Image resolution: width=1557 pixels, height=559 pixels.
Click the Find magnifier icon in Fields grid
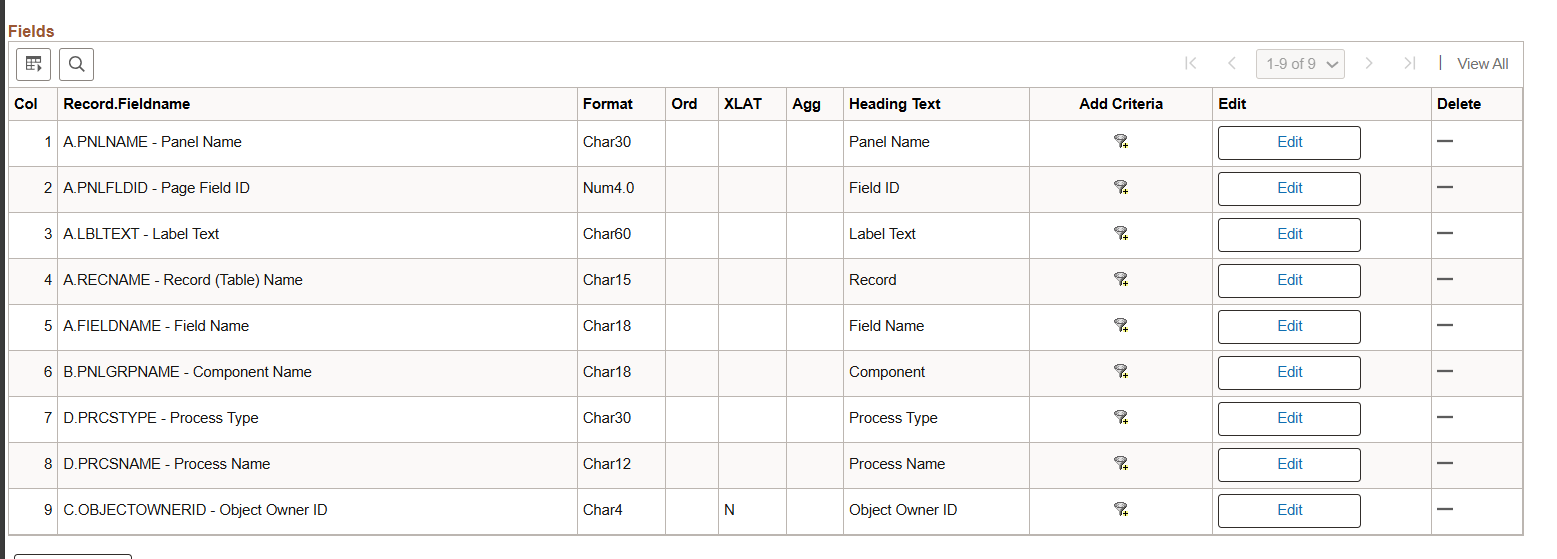point(76,64)
